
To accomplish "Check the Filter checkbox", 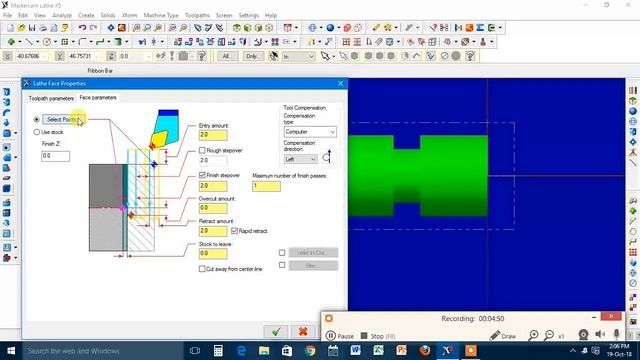I will tap(282, 265).
